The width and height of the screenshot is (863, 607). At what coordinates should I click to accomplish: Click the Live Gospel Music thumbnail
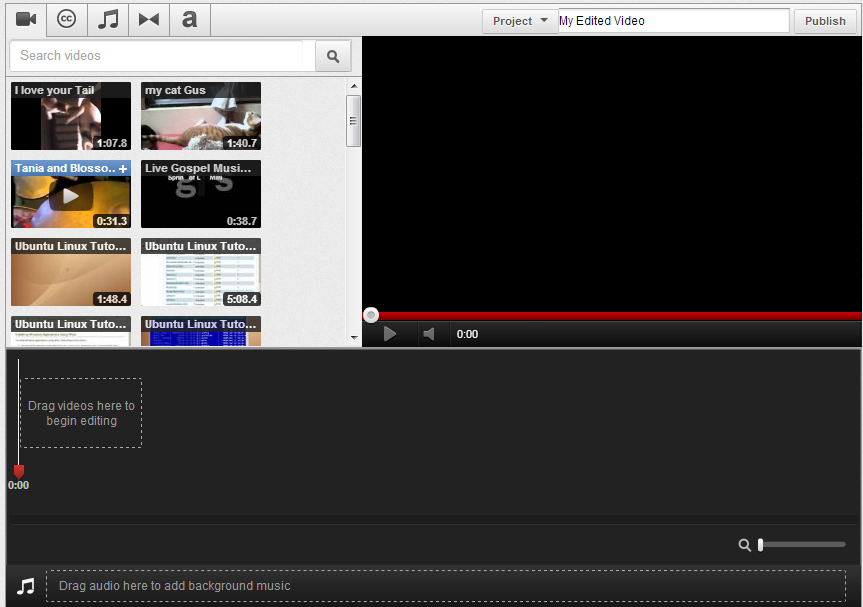click(x=200, y=195)
